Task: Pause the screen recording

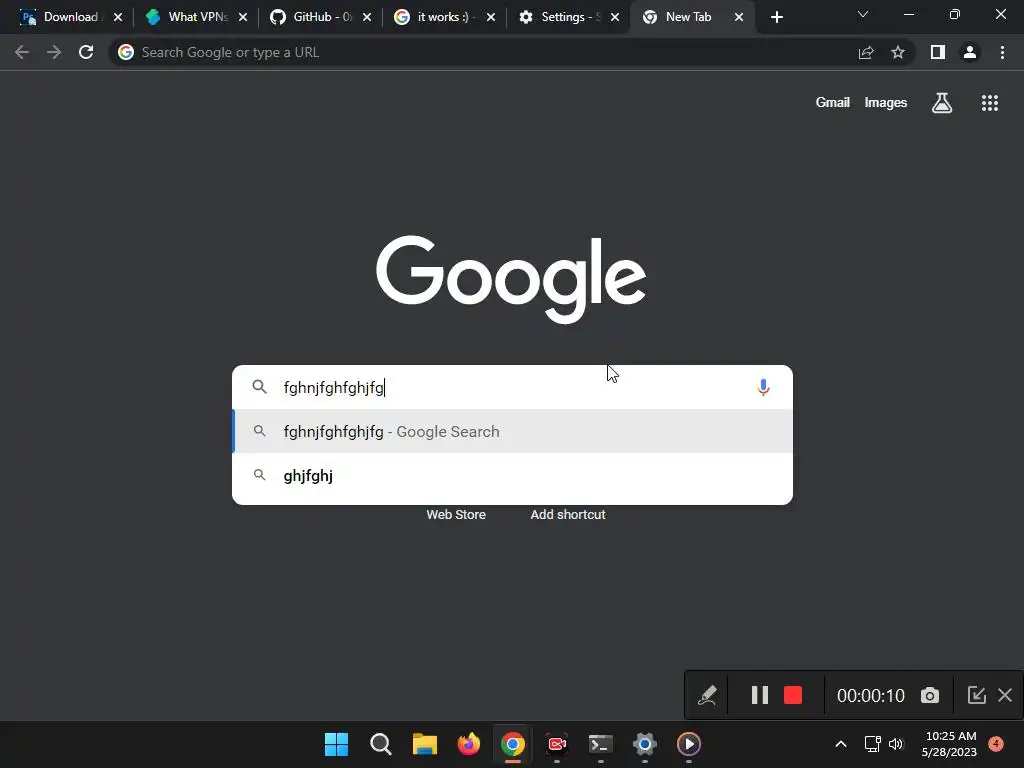Action: (760, 695)
